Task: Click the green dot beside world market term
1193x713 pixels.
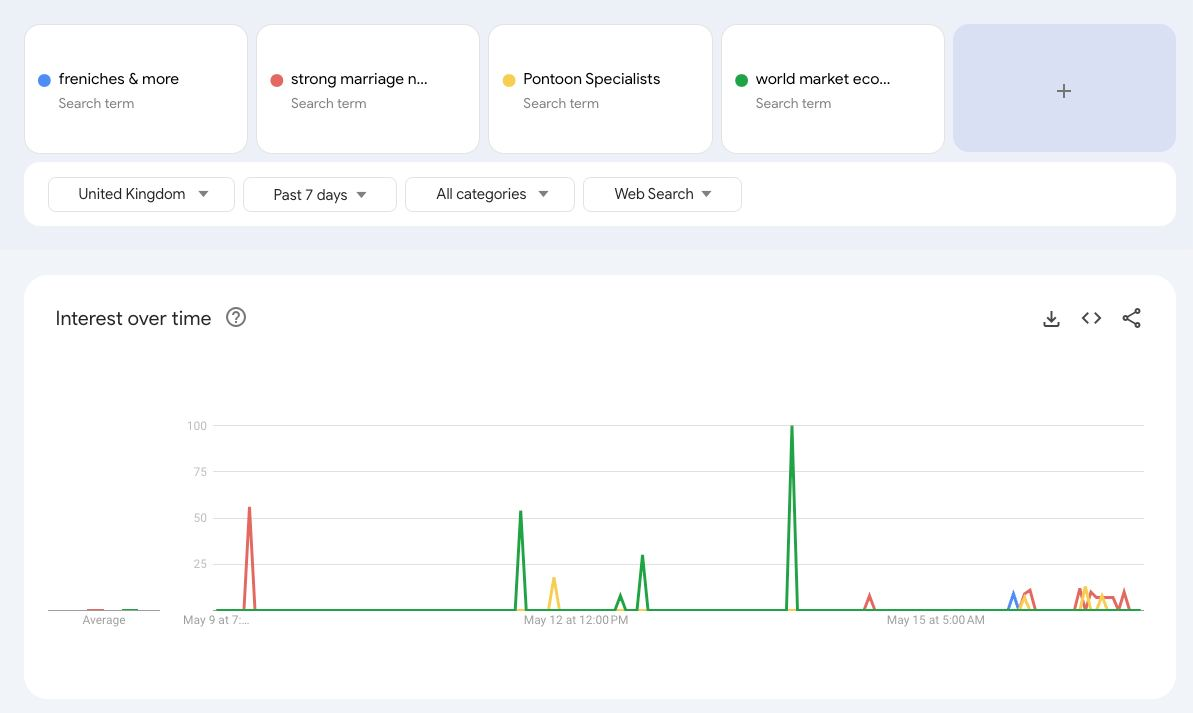Action: click(741, 80)
